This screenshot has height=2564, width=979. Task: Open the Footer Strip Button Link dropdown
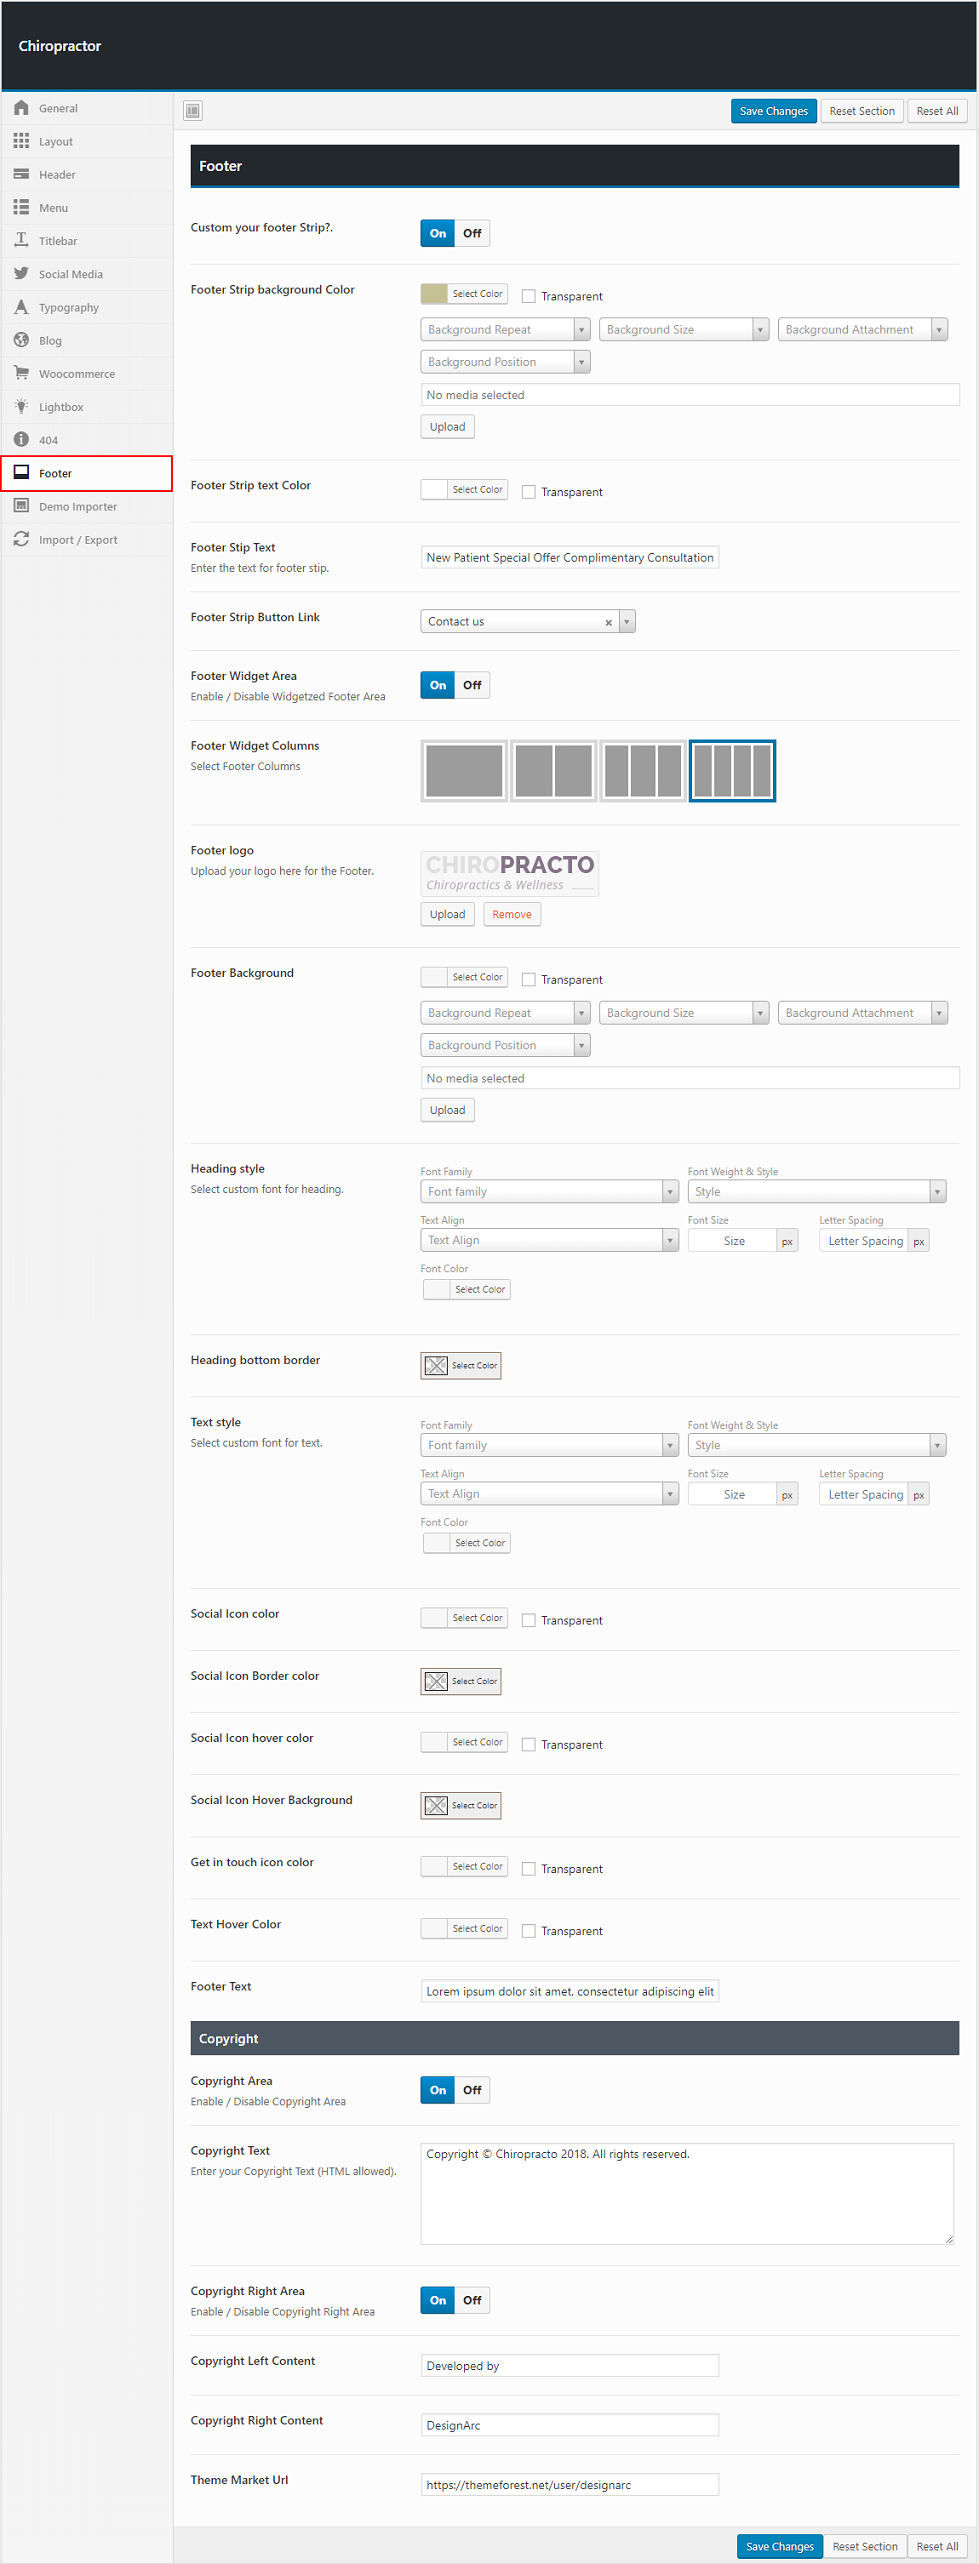[x=626, y=622]
